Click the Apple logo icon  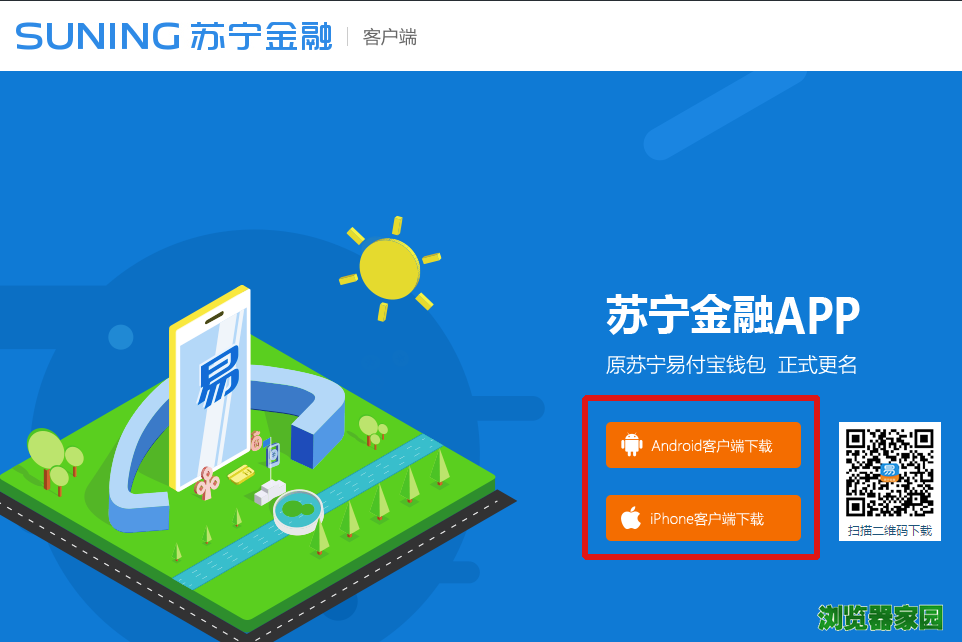tap(631, 517)
